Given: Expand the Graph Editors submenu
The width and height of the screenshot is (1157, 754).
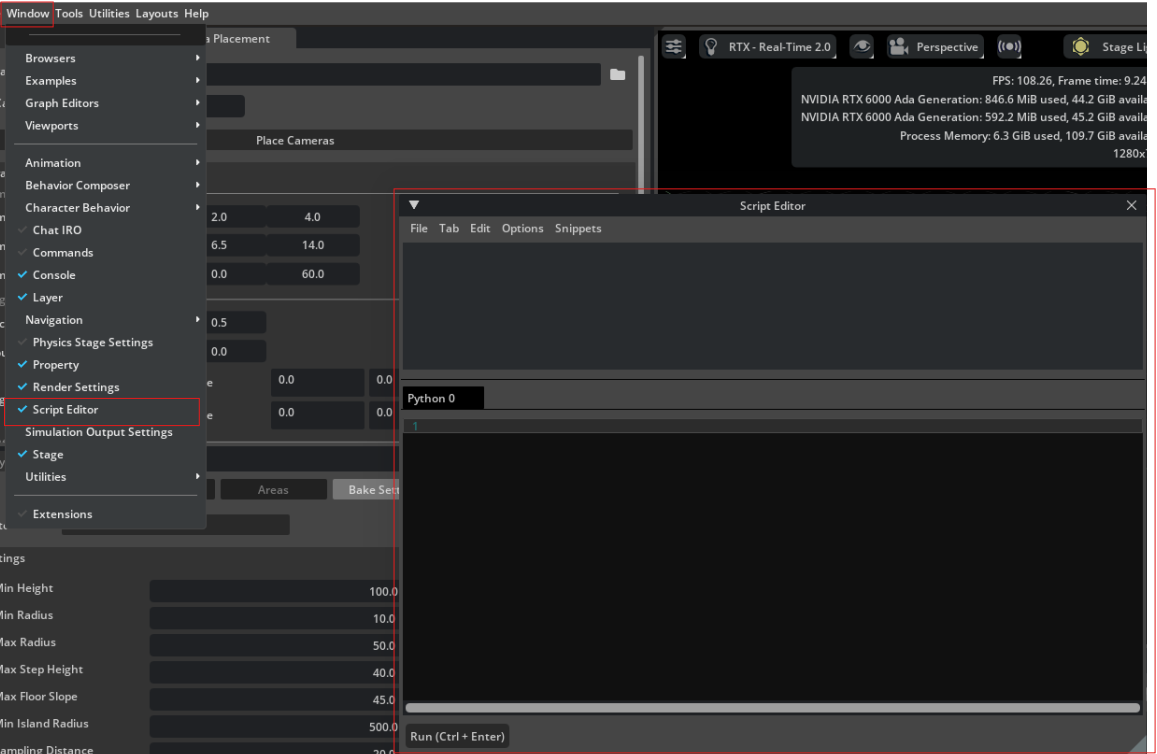Looking at the screenshot, I should pos(63,103).
